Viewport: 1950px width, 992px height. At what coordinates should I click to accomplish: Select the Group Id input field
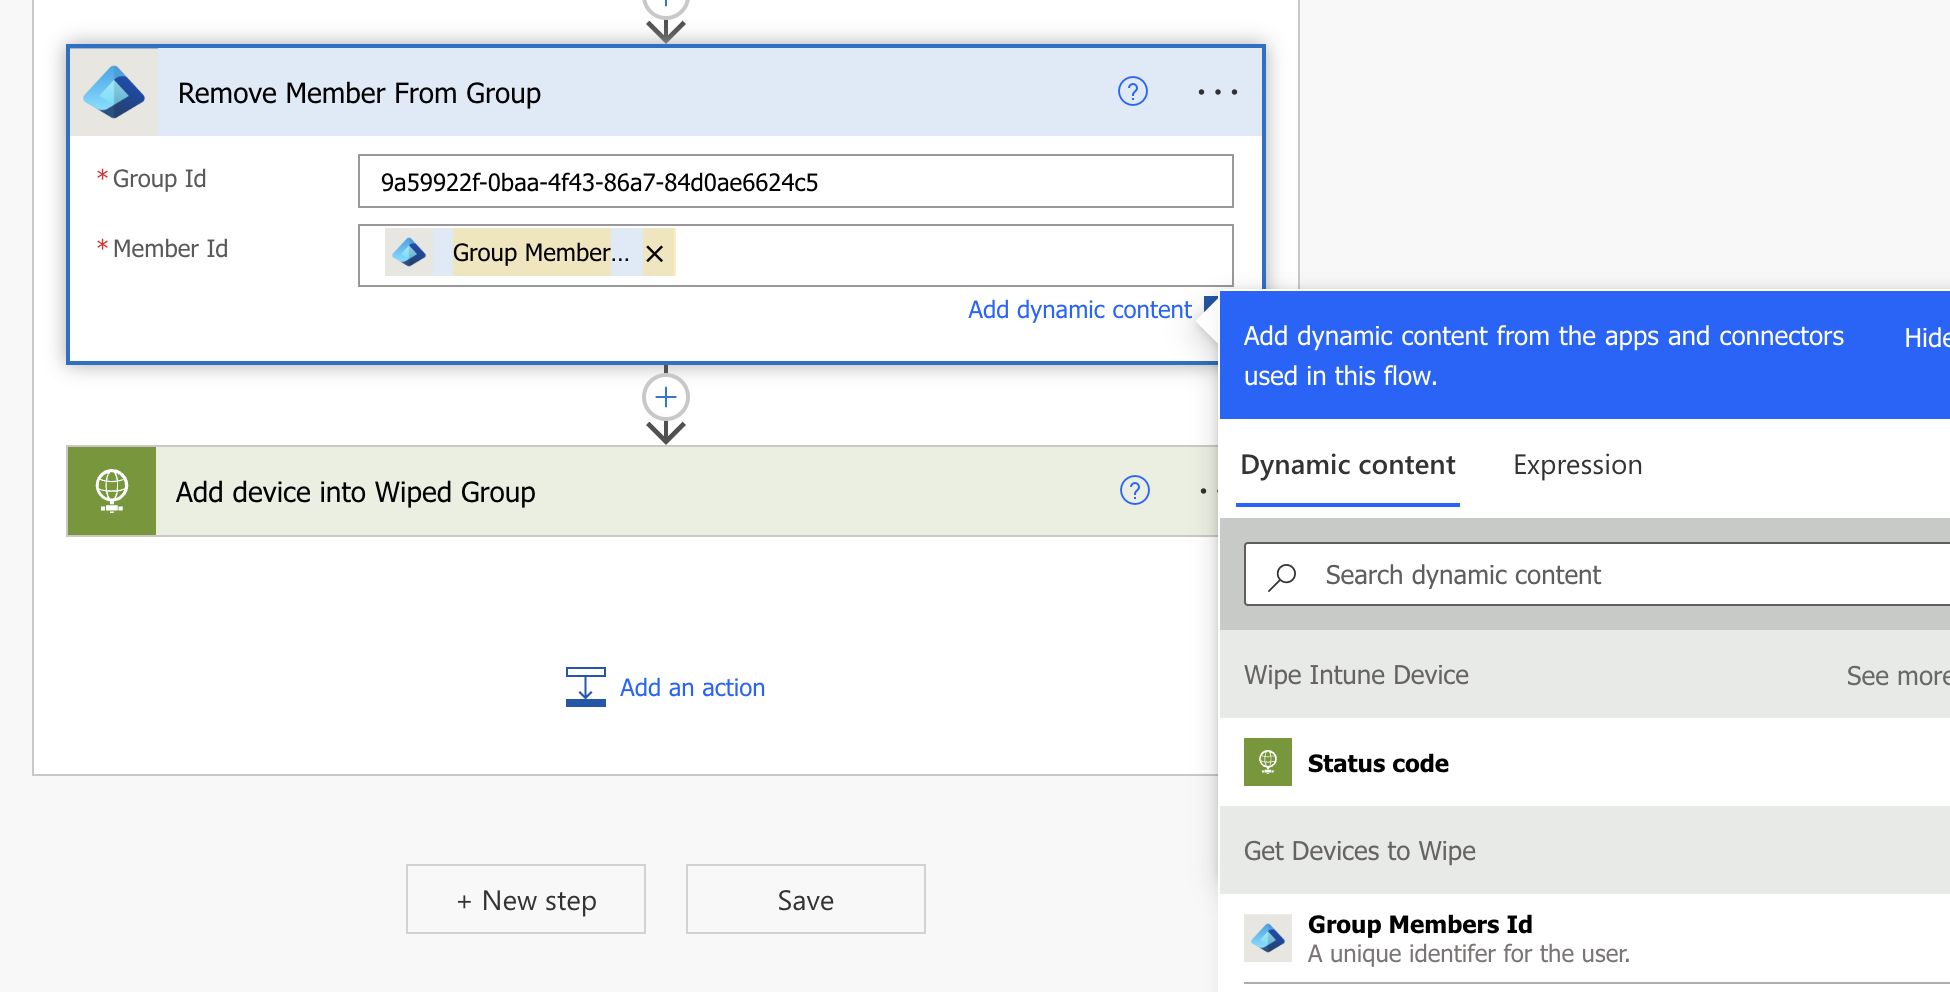(x=795, y=182)
